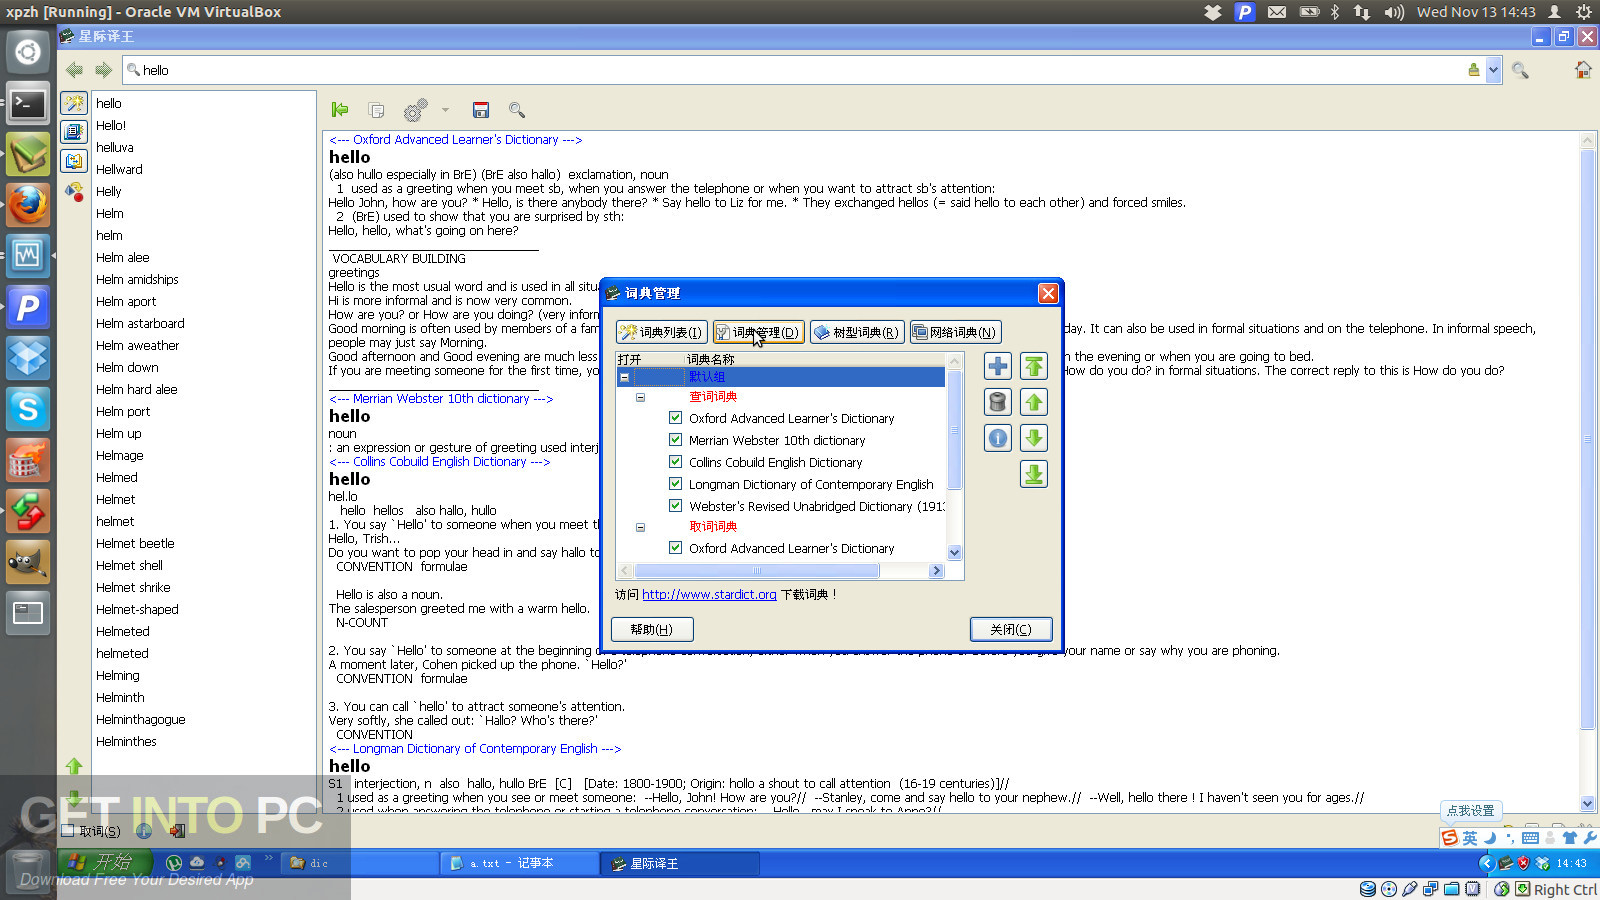Open the 开始 start menu
Image resolution: width=1600 pixels, height=900 pixels.
(x=104, y=863)
